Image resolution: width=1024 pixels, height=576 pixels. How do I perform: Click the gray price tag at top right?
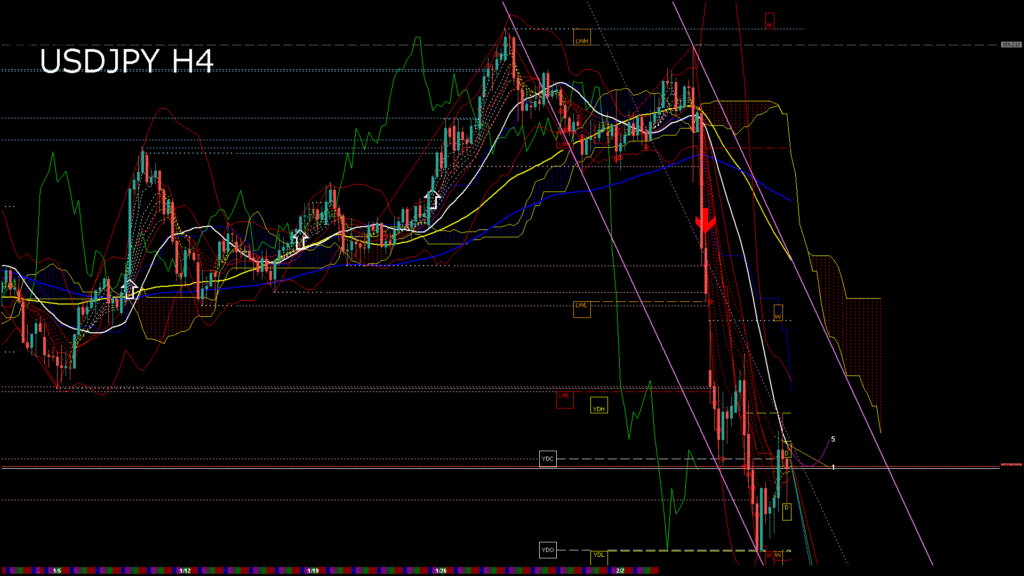(1010, 45)
